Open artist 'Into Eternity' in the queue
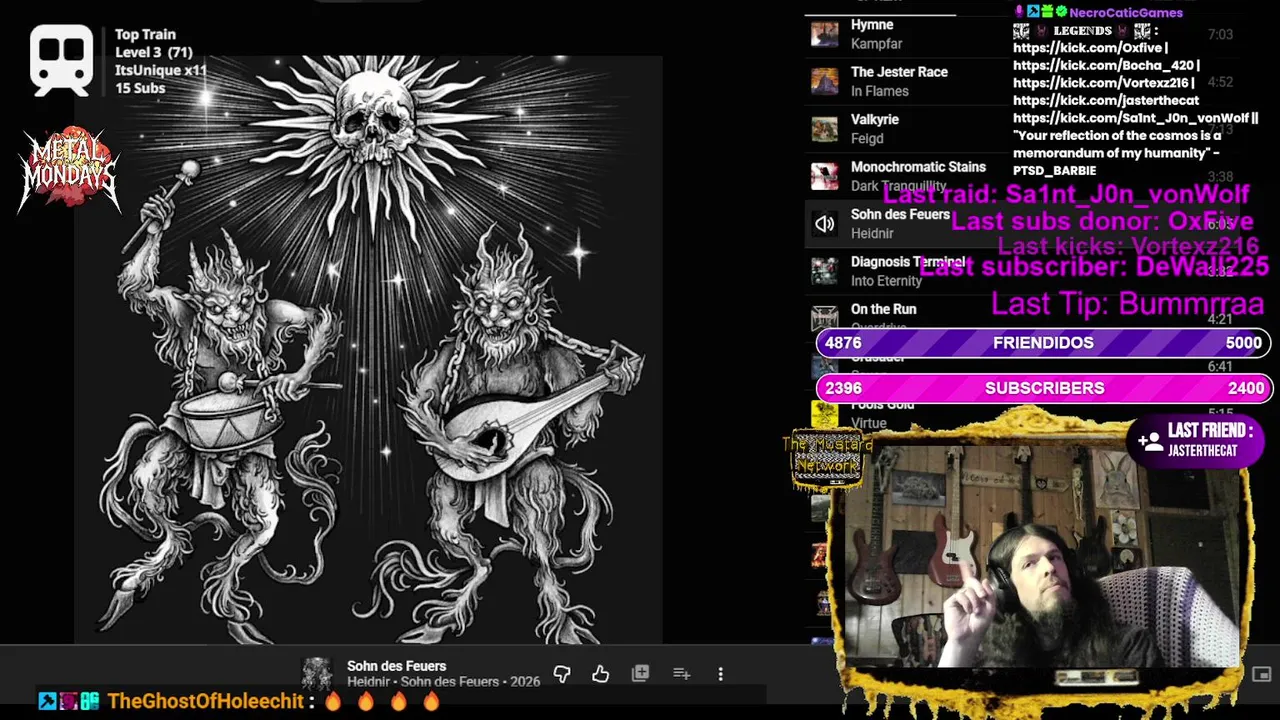Viewport: 1280px width, 720px height. pyautogui.click(x=886, y=281)
